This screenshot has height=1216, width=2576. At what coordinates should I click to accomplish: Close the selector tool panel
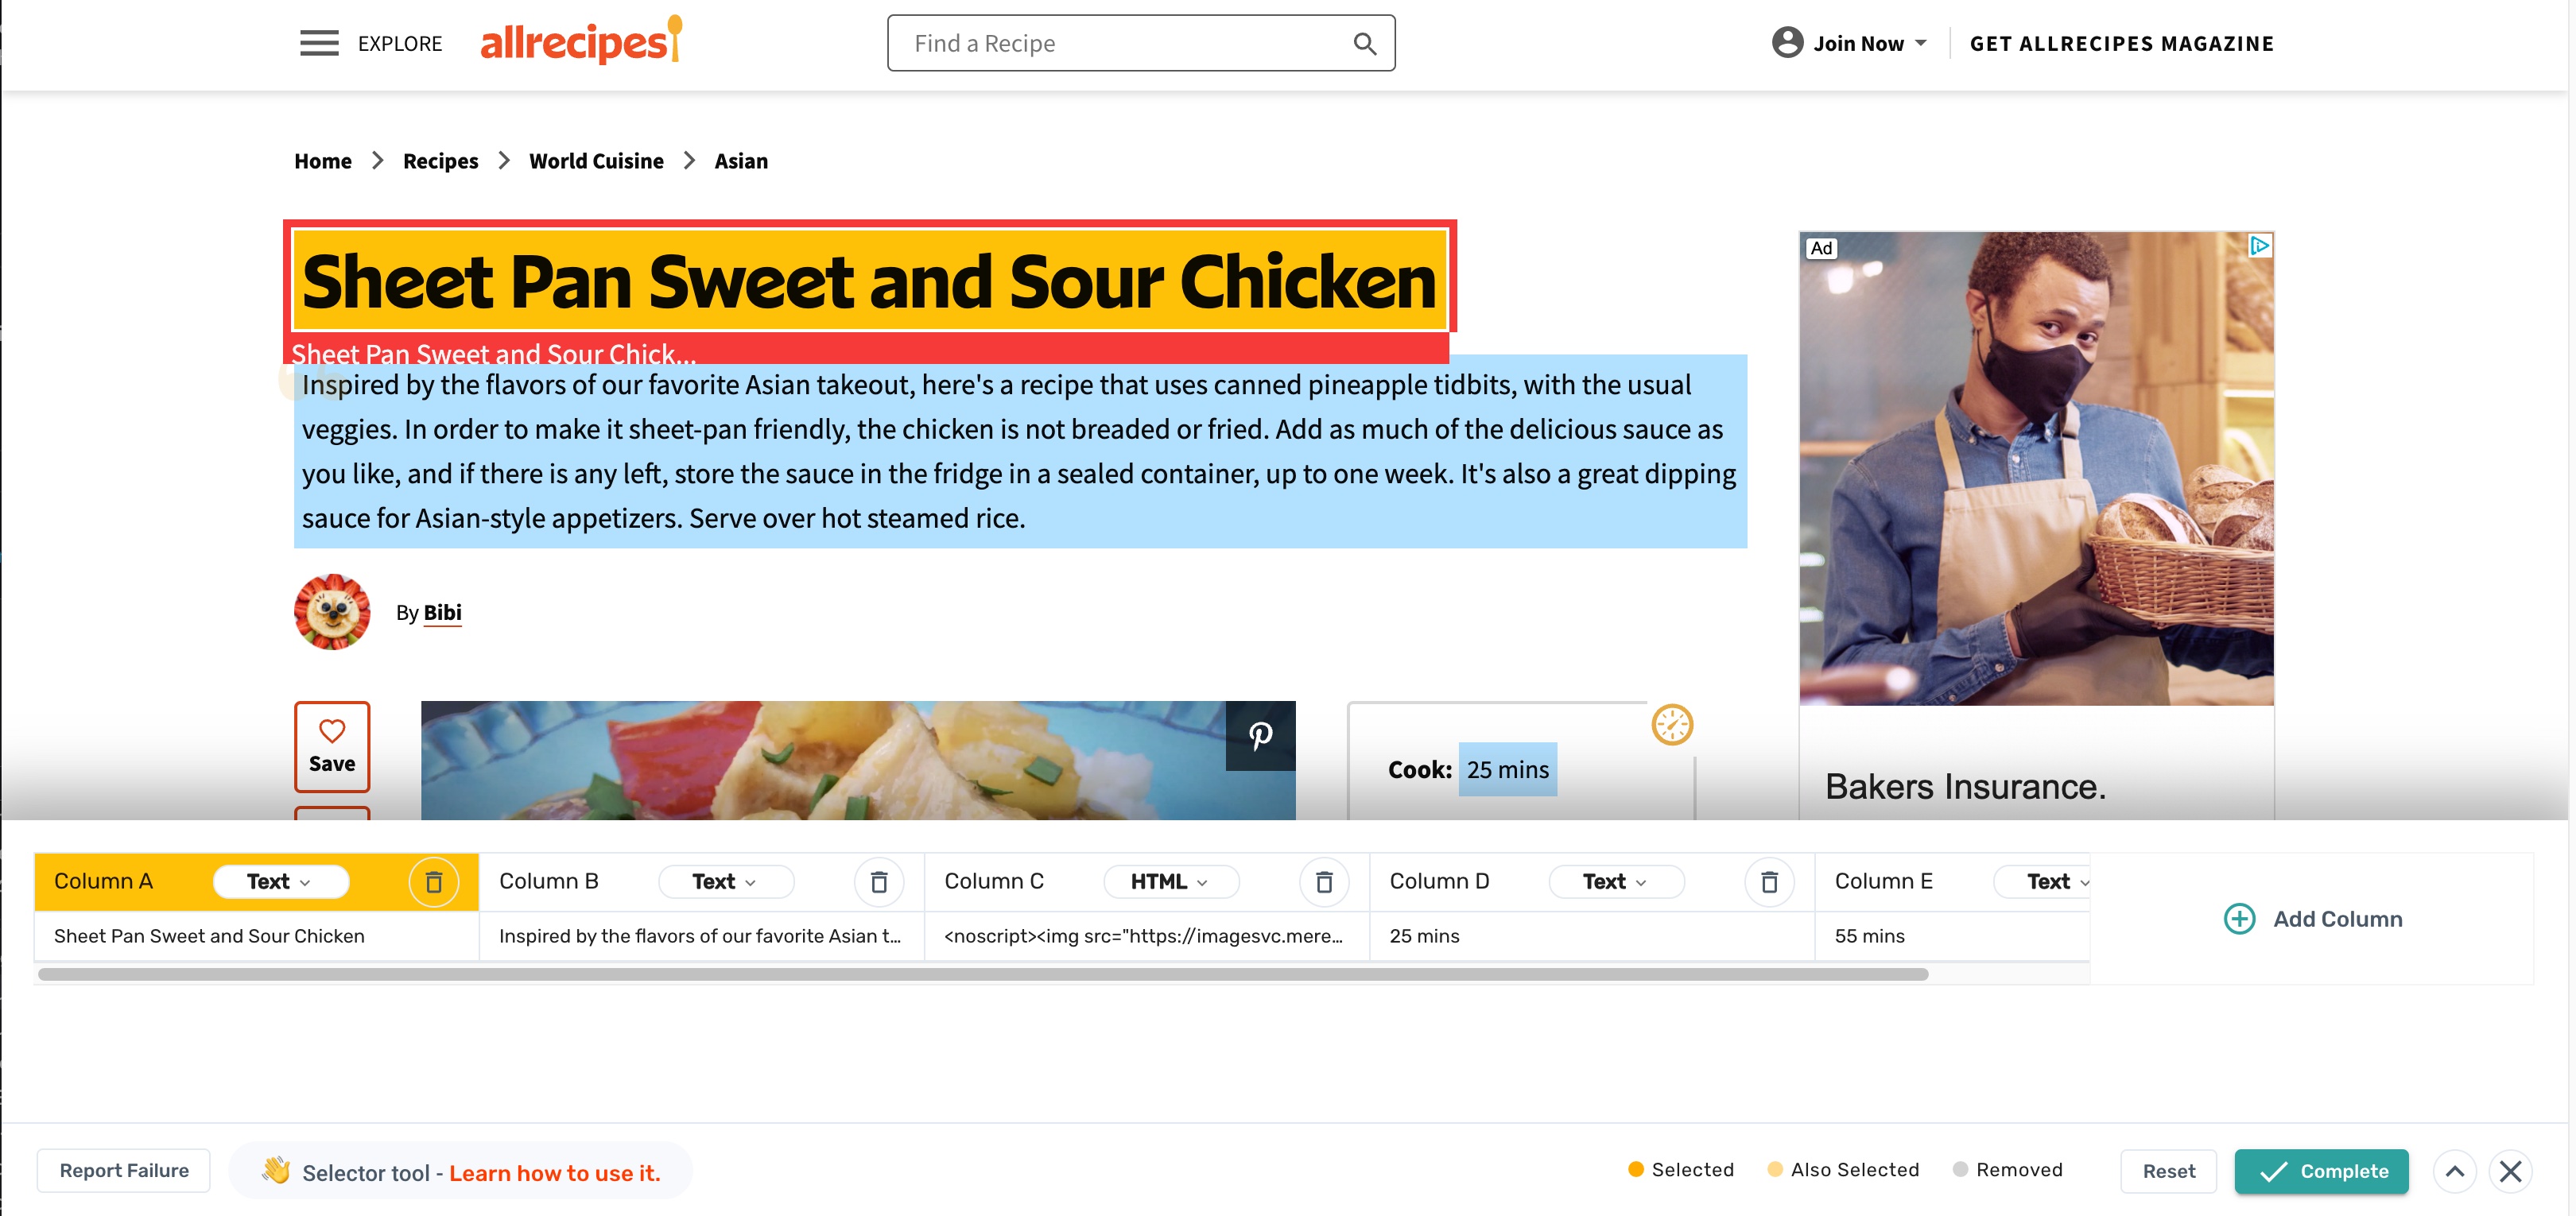(x=2510, y=1171)
